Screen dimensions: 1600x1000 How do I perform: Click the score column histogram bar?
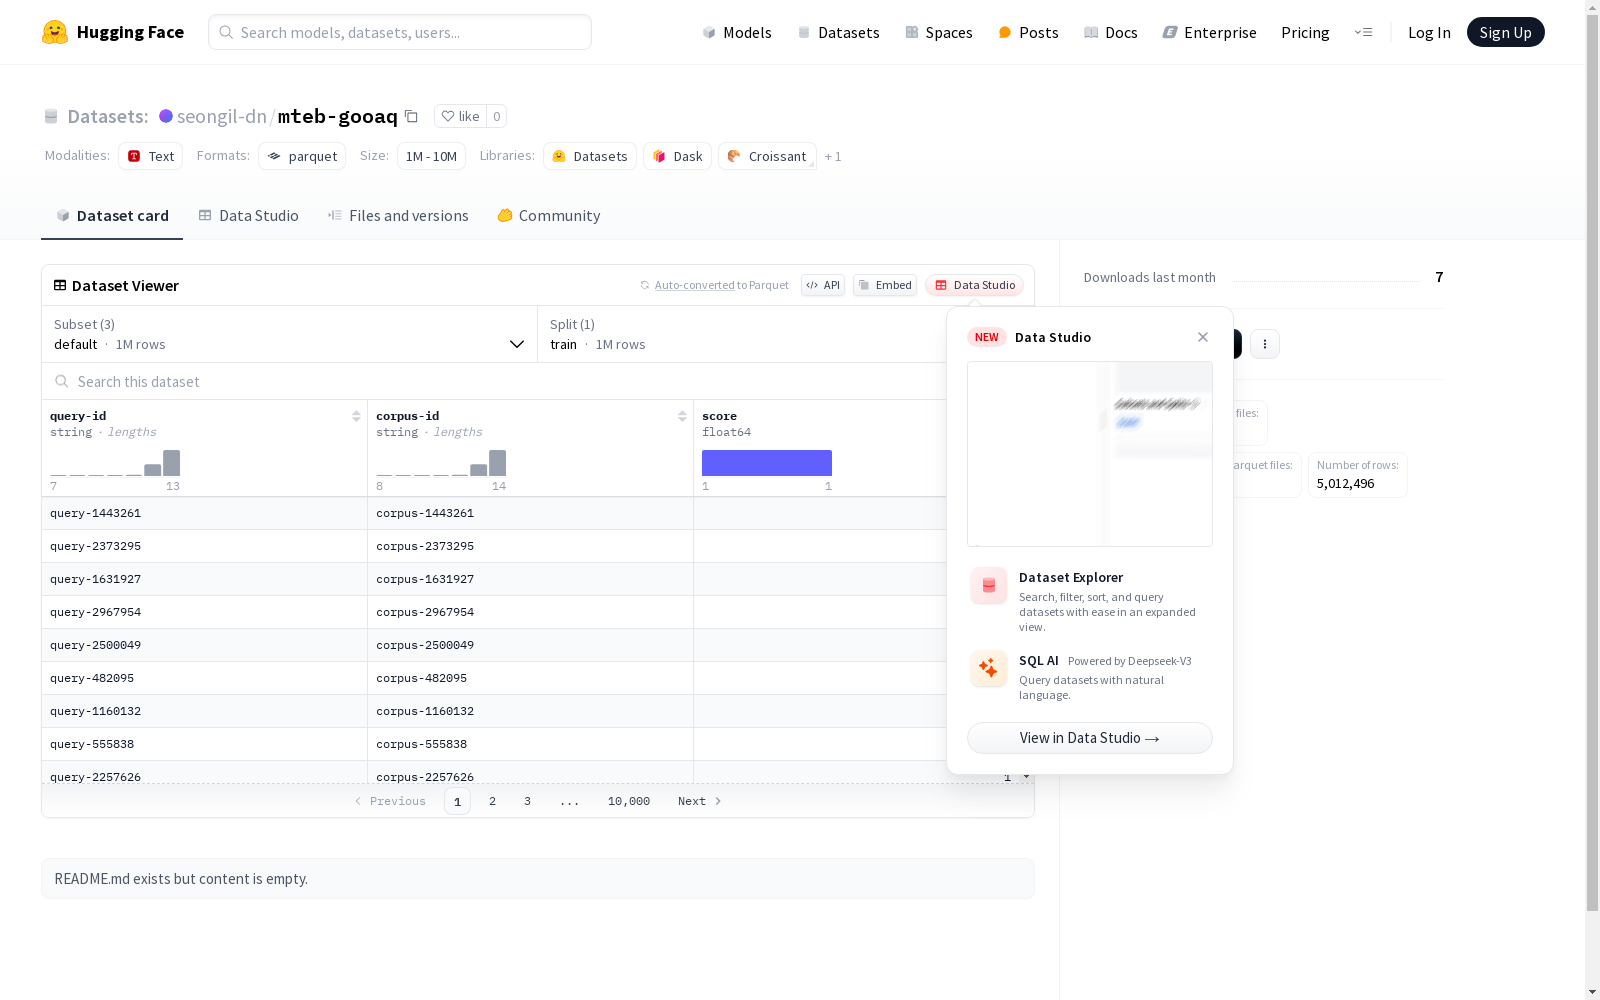[767, 463]
